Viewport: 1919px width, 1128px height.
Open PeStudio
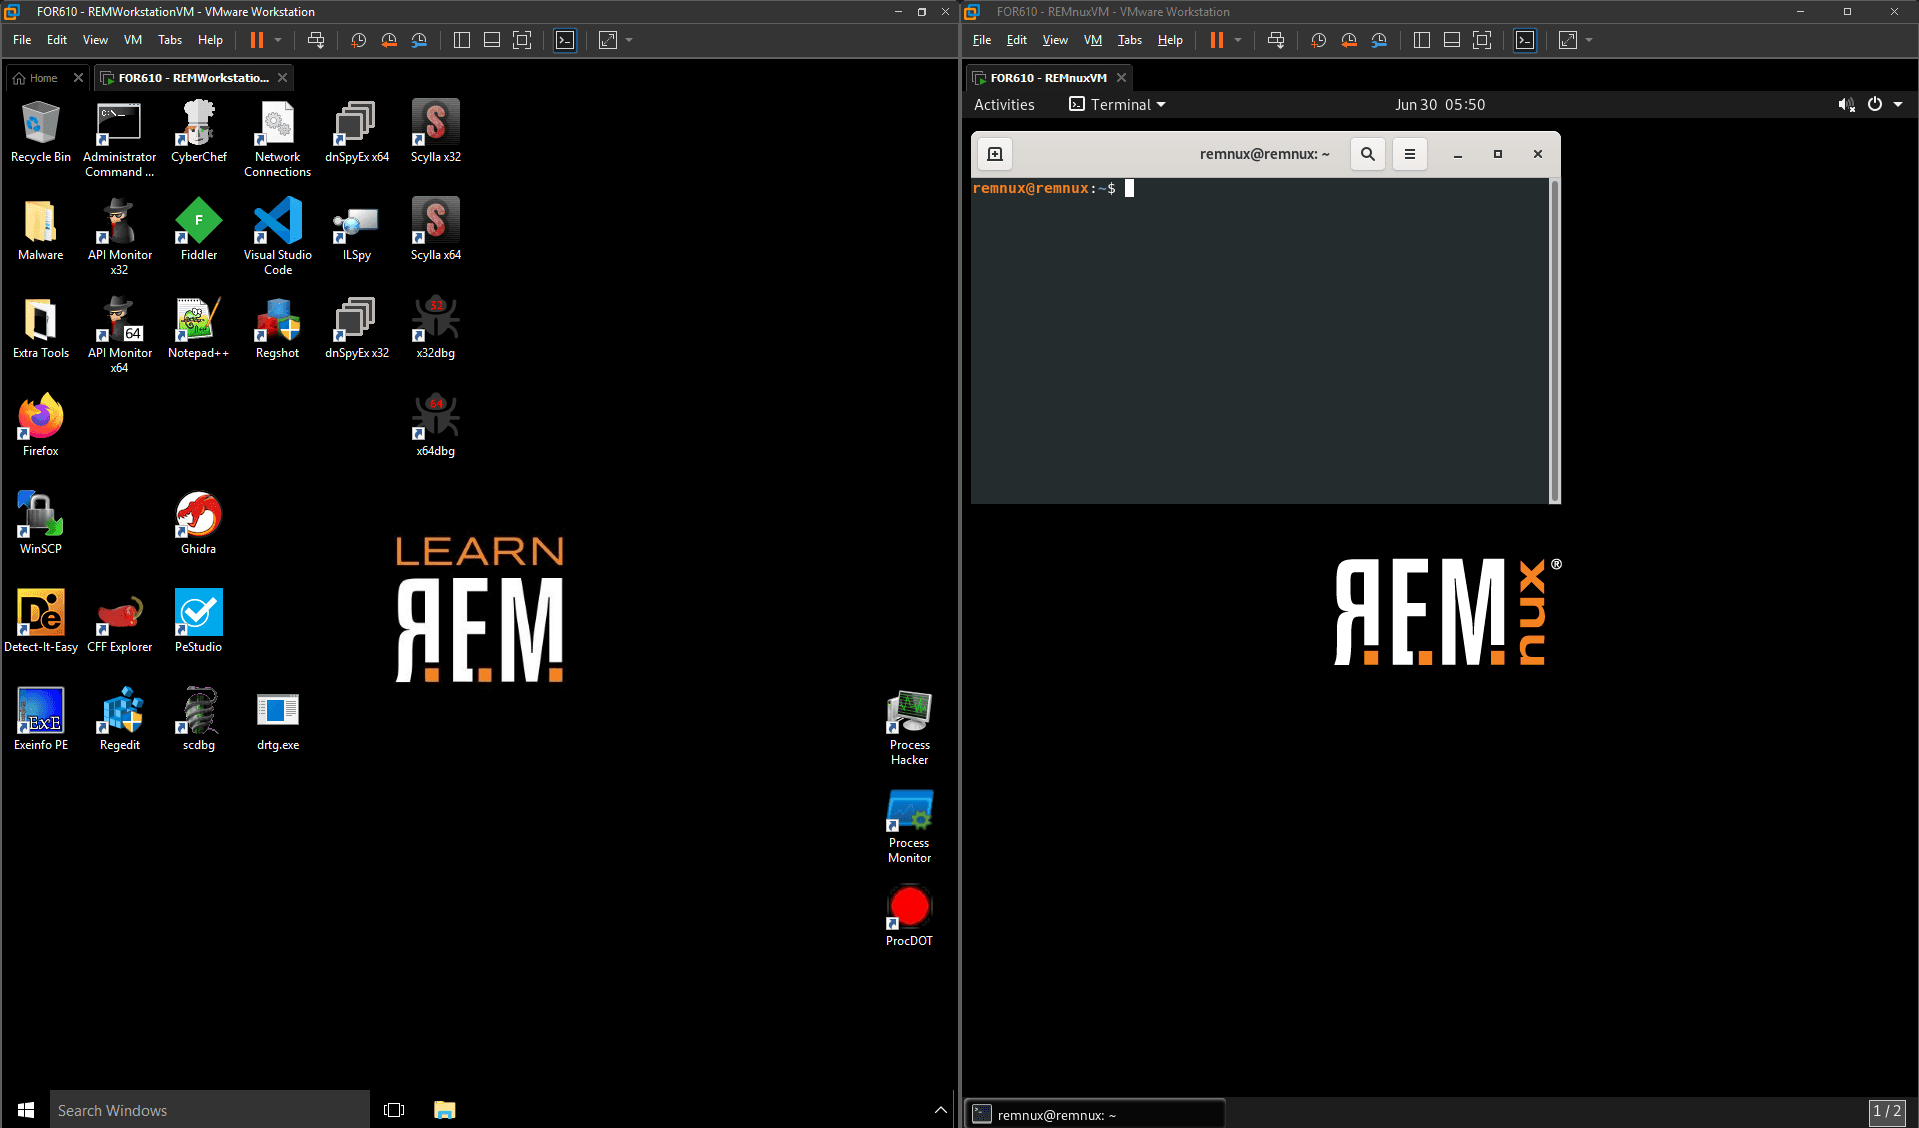point(197,612)
